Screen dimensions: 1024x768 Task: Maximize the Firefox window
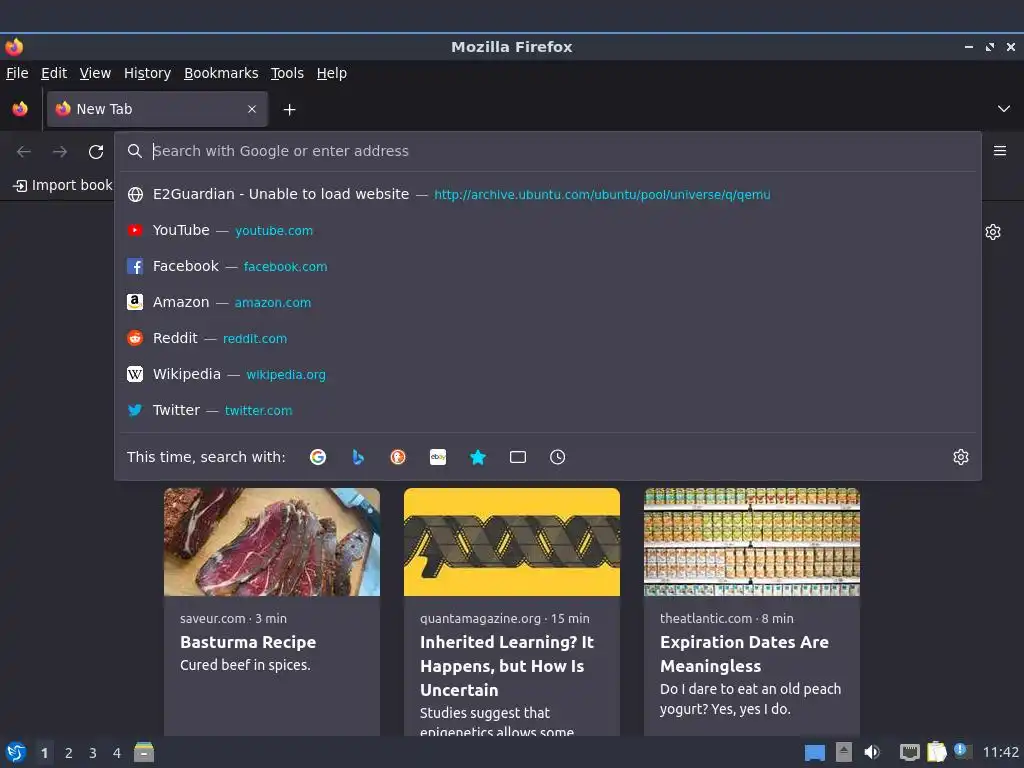(990, 47)
